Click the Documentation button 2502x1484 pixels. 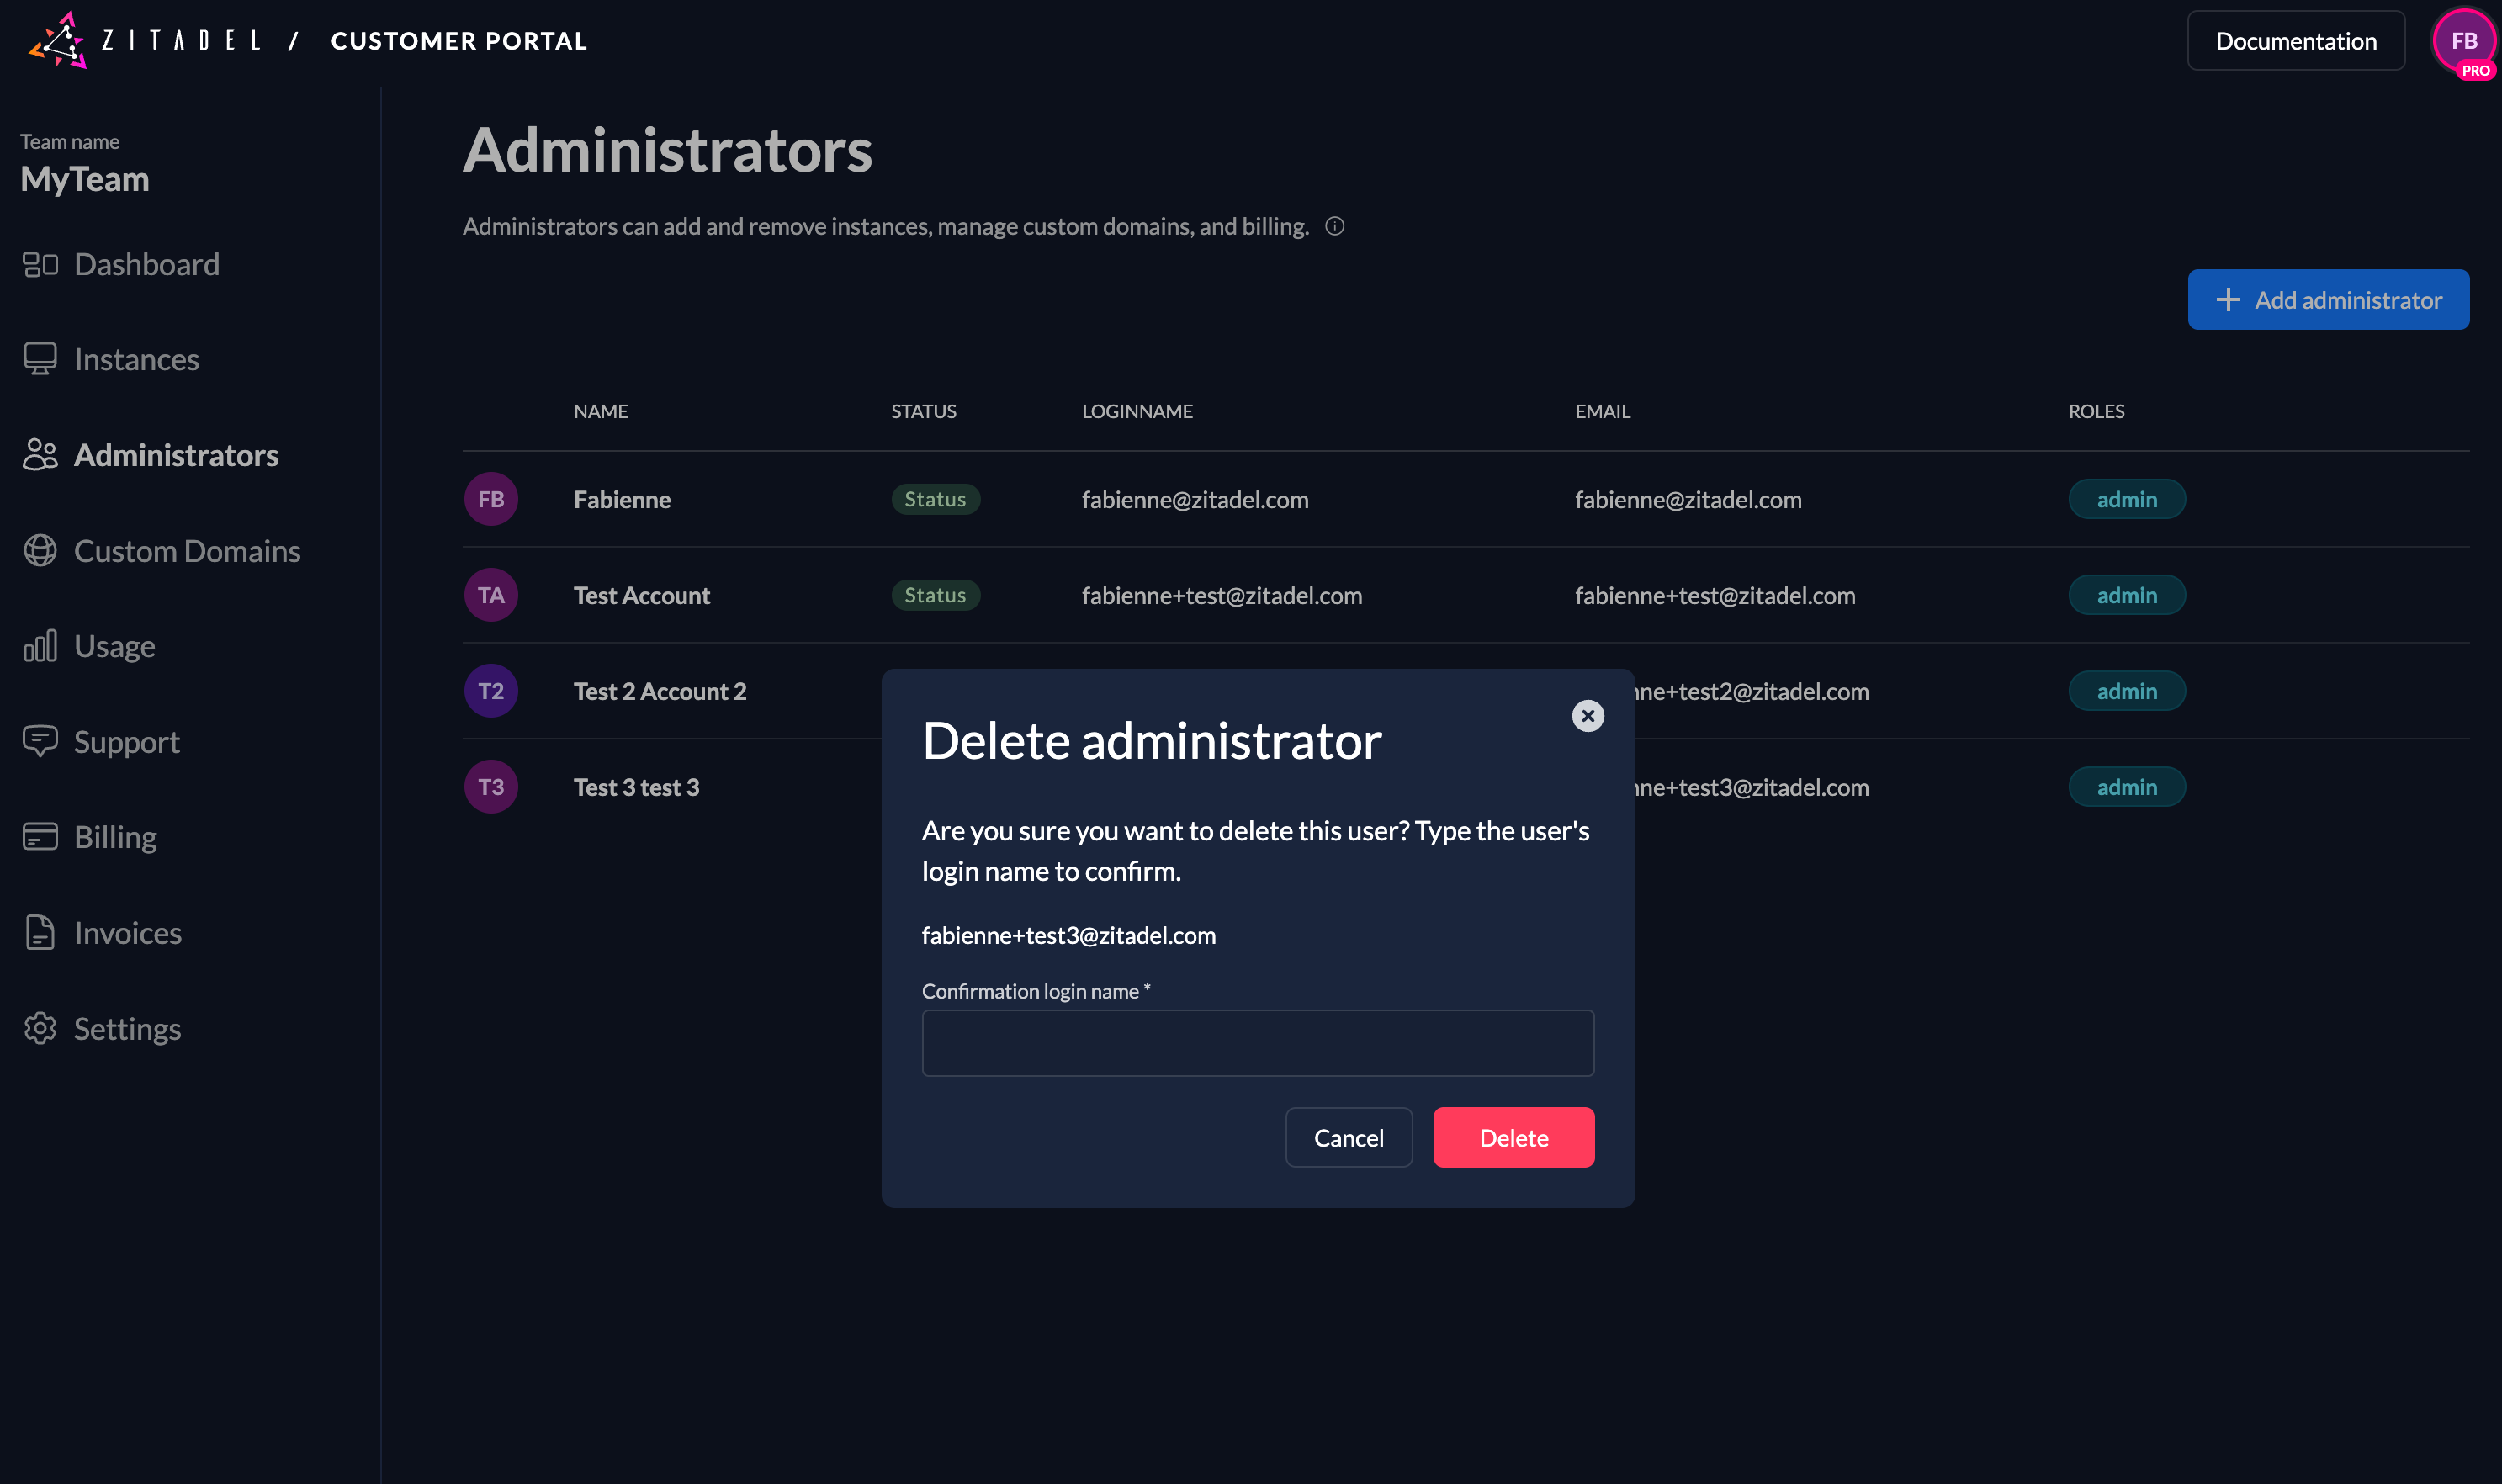click(x=2295, y=41)
